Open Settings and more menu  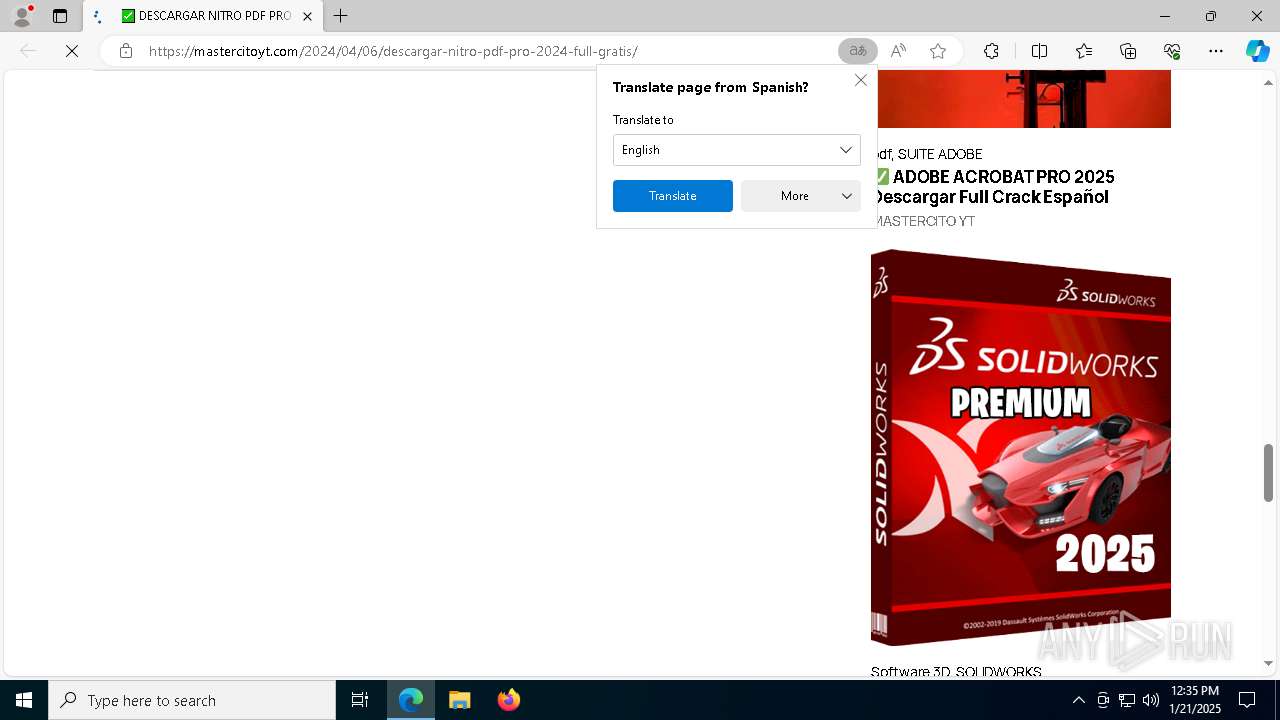[1216, 51]
